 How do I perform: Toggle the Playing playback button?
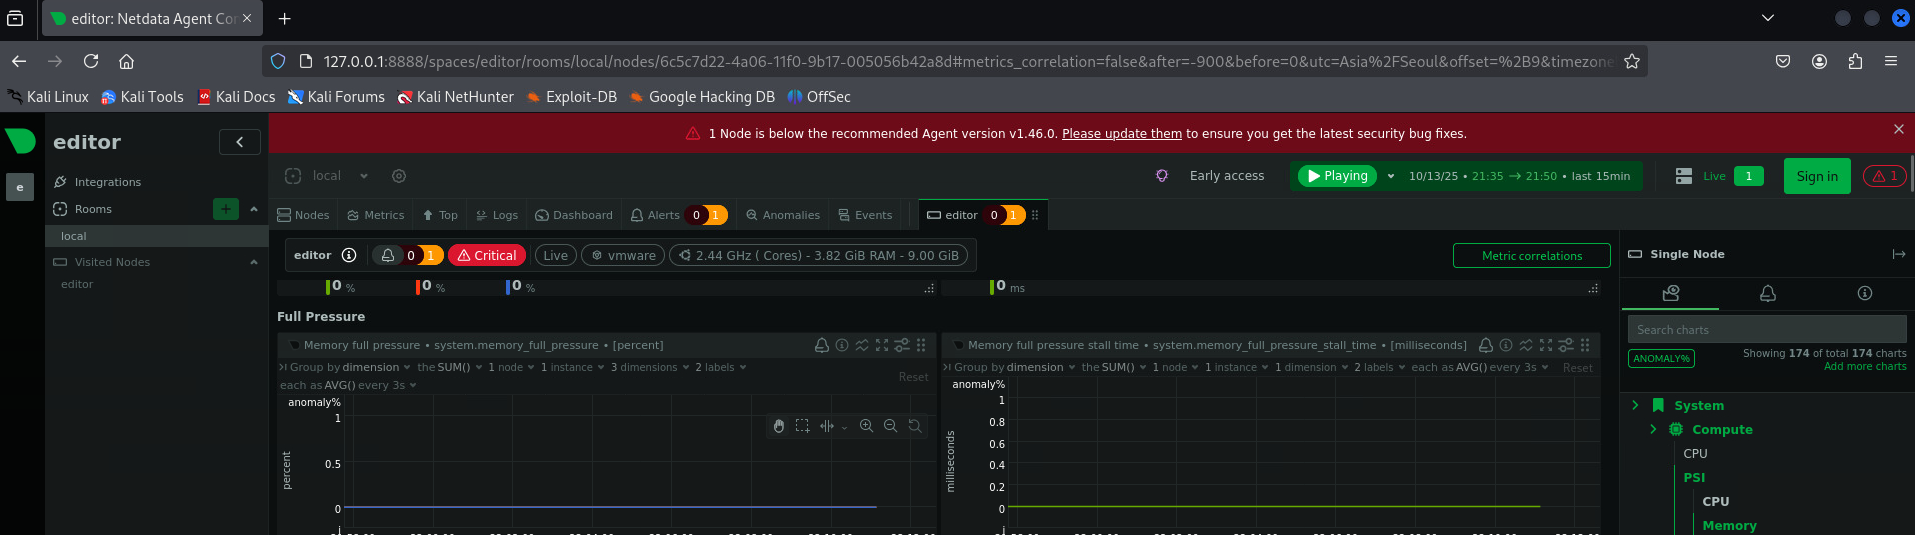pos(1337,176)
